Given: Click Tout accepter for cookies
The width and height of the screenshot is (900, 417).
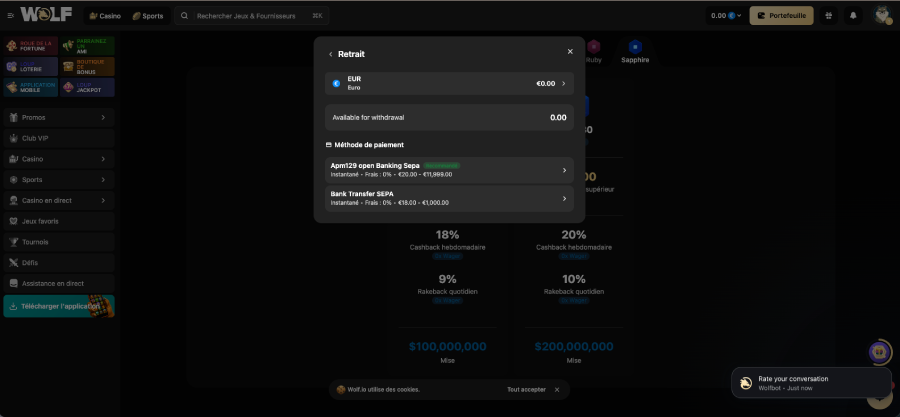Looking at the screenshot, I should [x=526, y=389].
